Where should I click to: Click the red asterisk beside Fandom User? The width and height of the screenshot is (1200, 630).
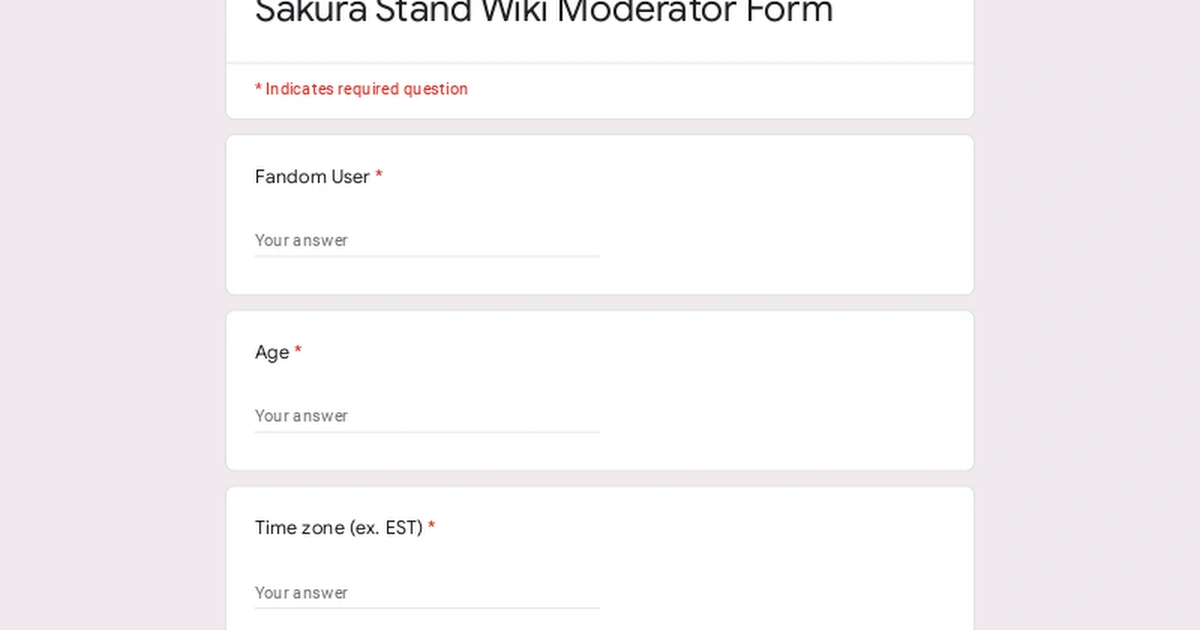(379, 177)
